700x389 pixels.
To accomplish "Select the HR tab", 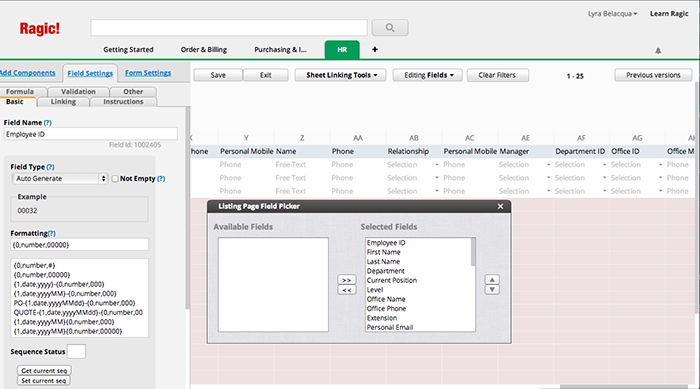I will 342,50.
